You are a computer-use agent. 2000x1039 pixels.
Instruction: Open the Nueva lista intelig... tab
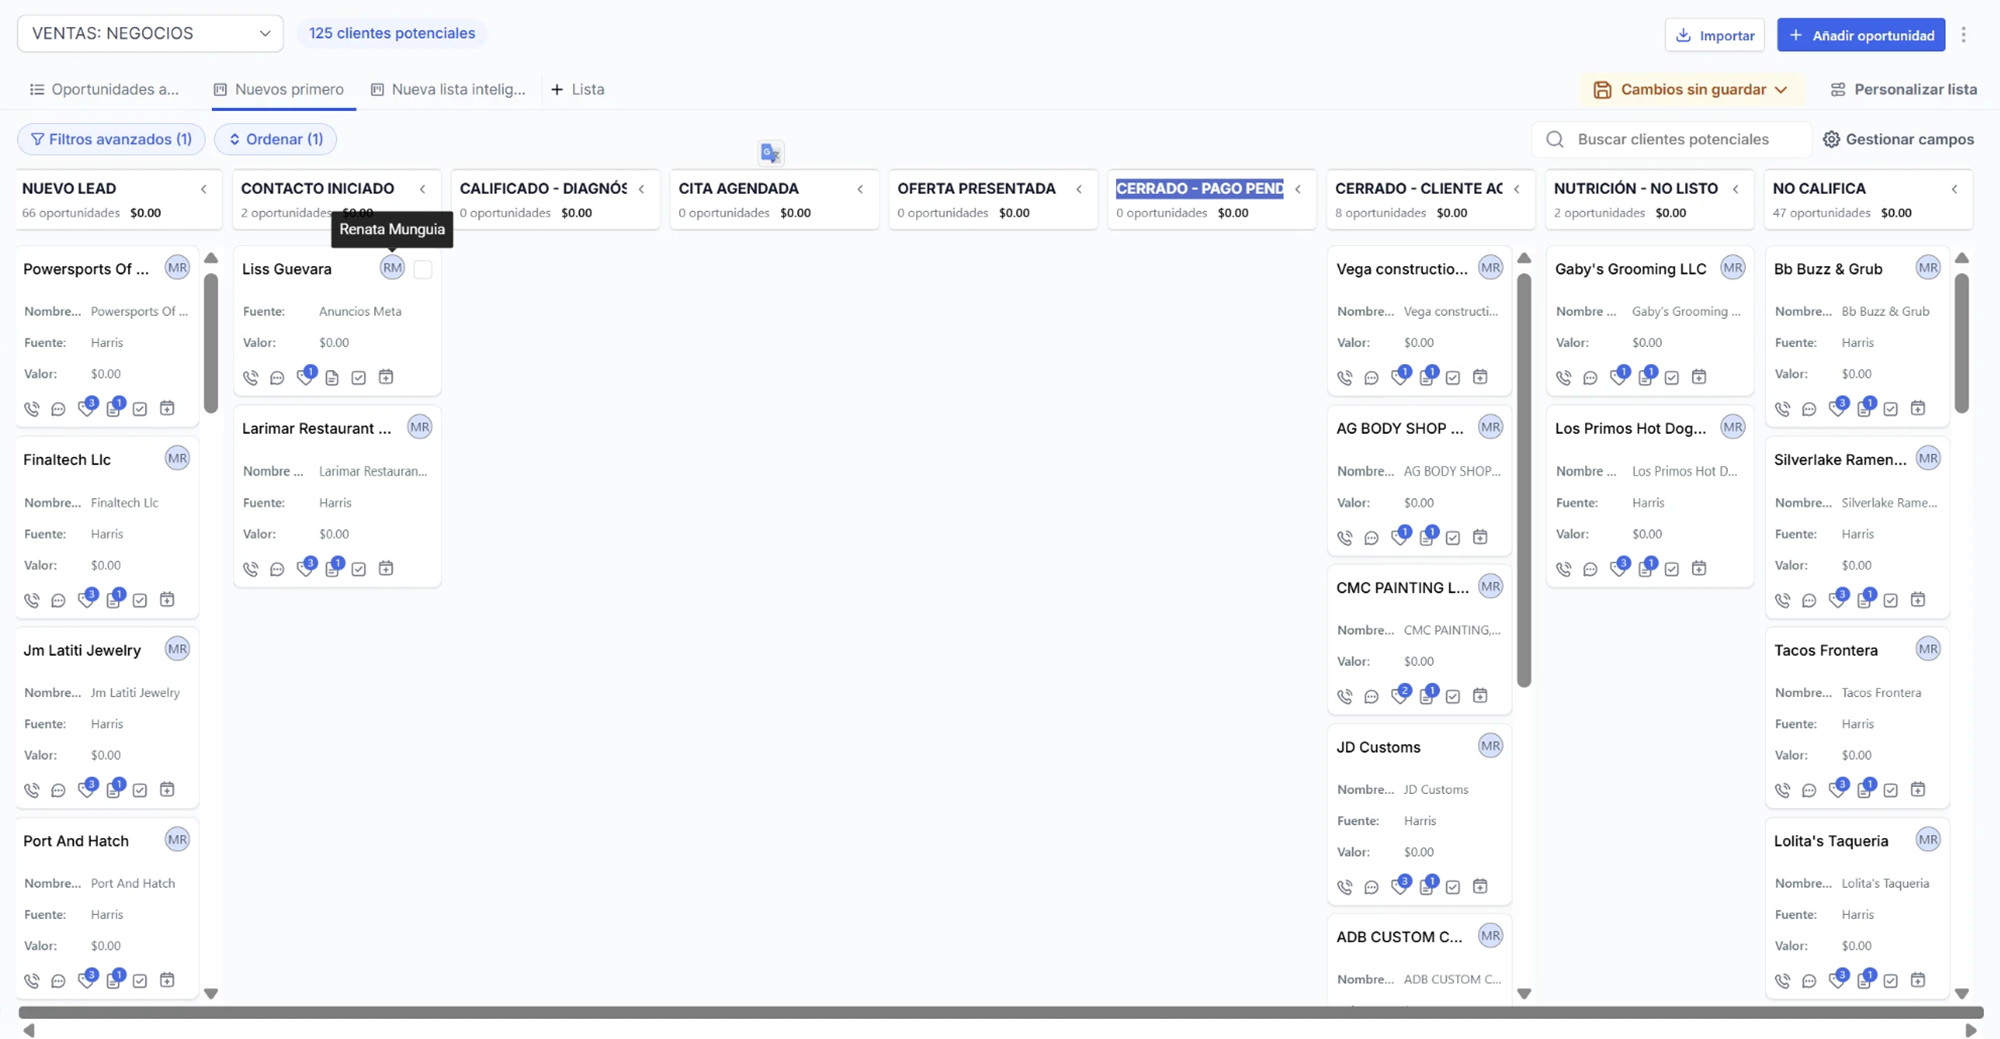pyautogui.click(x=448, y=89)
